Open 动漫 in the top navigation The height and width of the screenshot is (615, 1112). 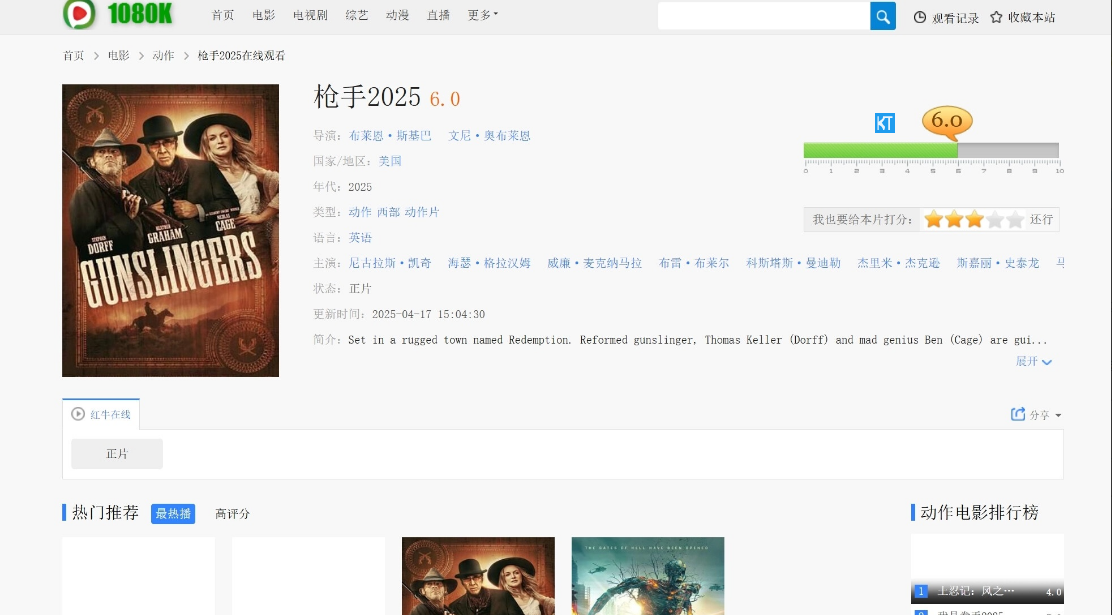click(x=397, y=15)
